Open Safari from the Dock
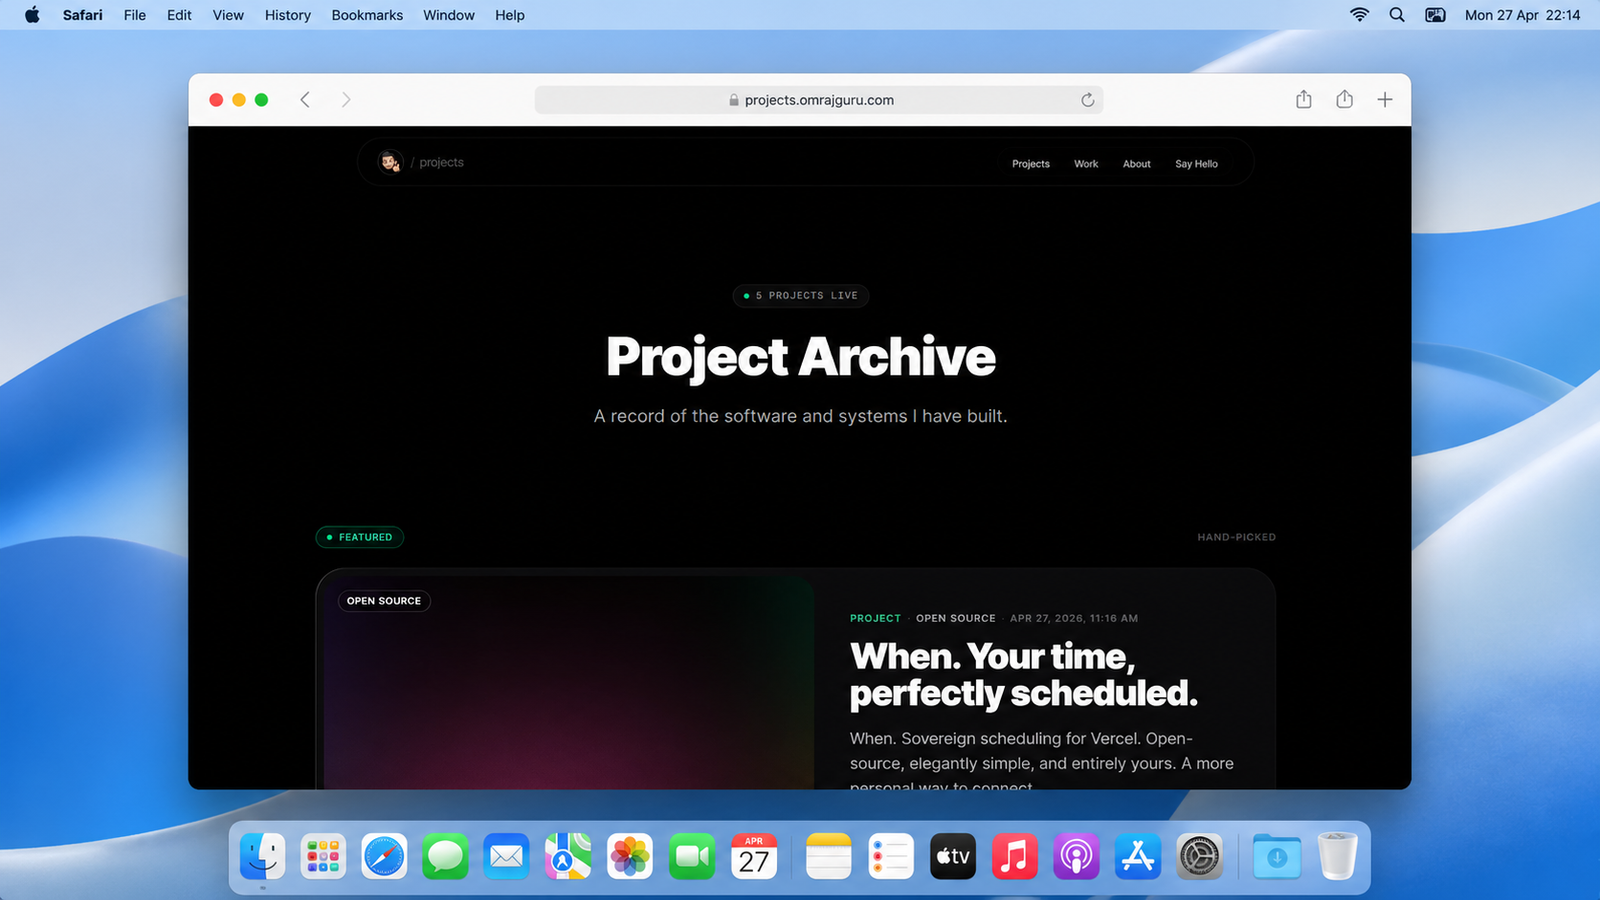This screenshot has width=1600, height=900. coord(384,856)
